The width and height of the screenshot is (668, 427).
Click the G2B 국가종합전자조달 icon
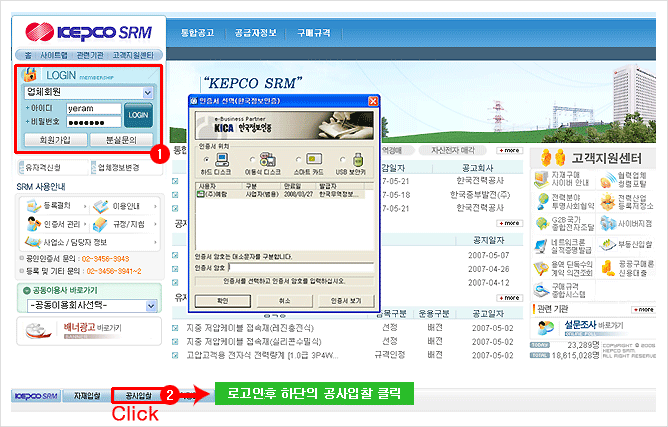point(542,223)
